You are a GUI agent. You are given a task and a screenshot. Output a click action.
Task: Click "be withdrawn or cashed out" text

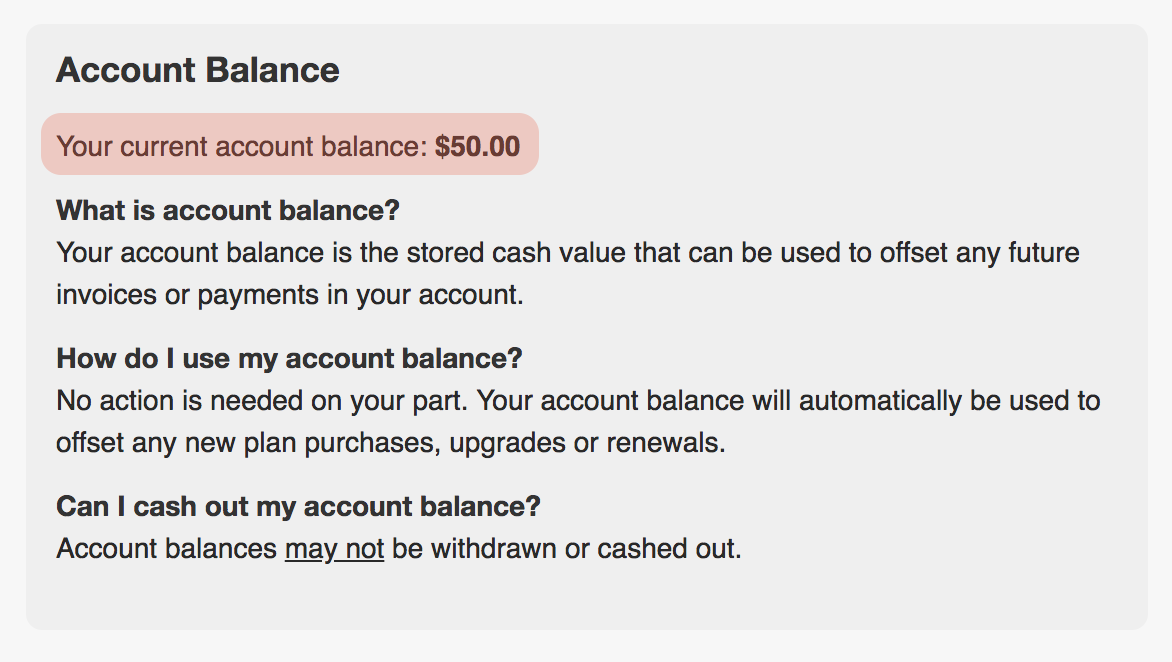(x=567, y=549)
